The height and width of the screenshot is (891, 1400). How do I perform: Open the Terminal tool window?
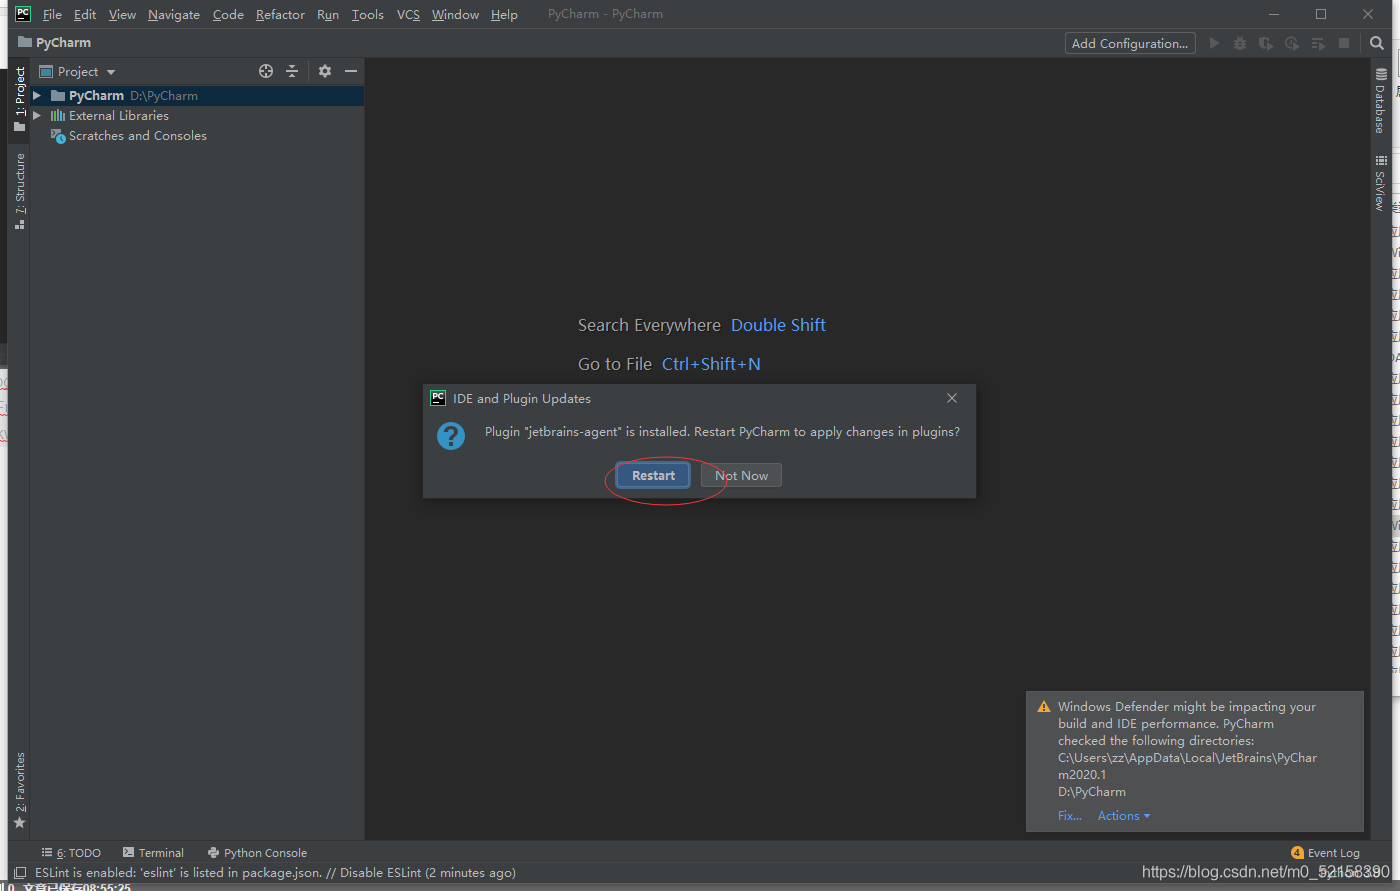tap(153, 853)
